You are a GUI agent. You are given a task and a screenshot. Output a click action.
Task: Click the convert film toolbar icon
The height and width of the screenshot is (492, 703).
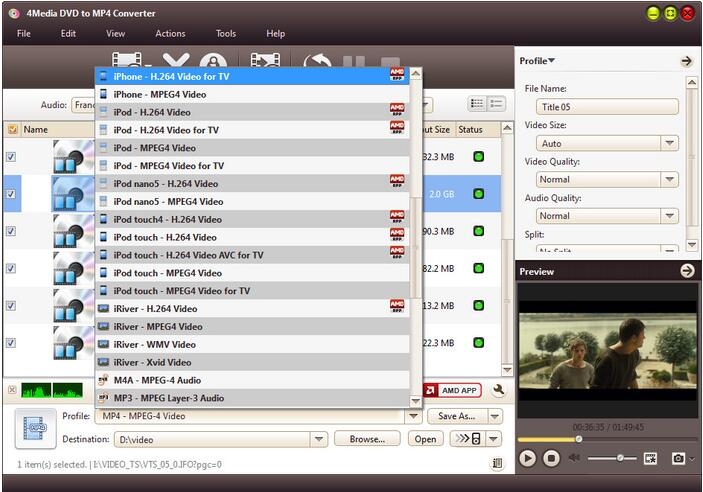[265, 61]
